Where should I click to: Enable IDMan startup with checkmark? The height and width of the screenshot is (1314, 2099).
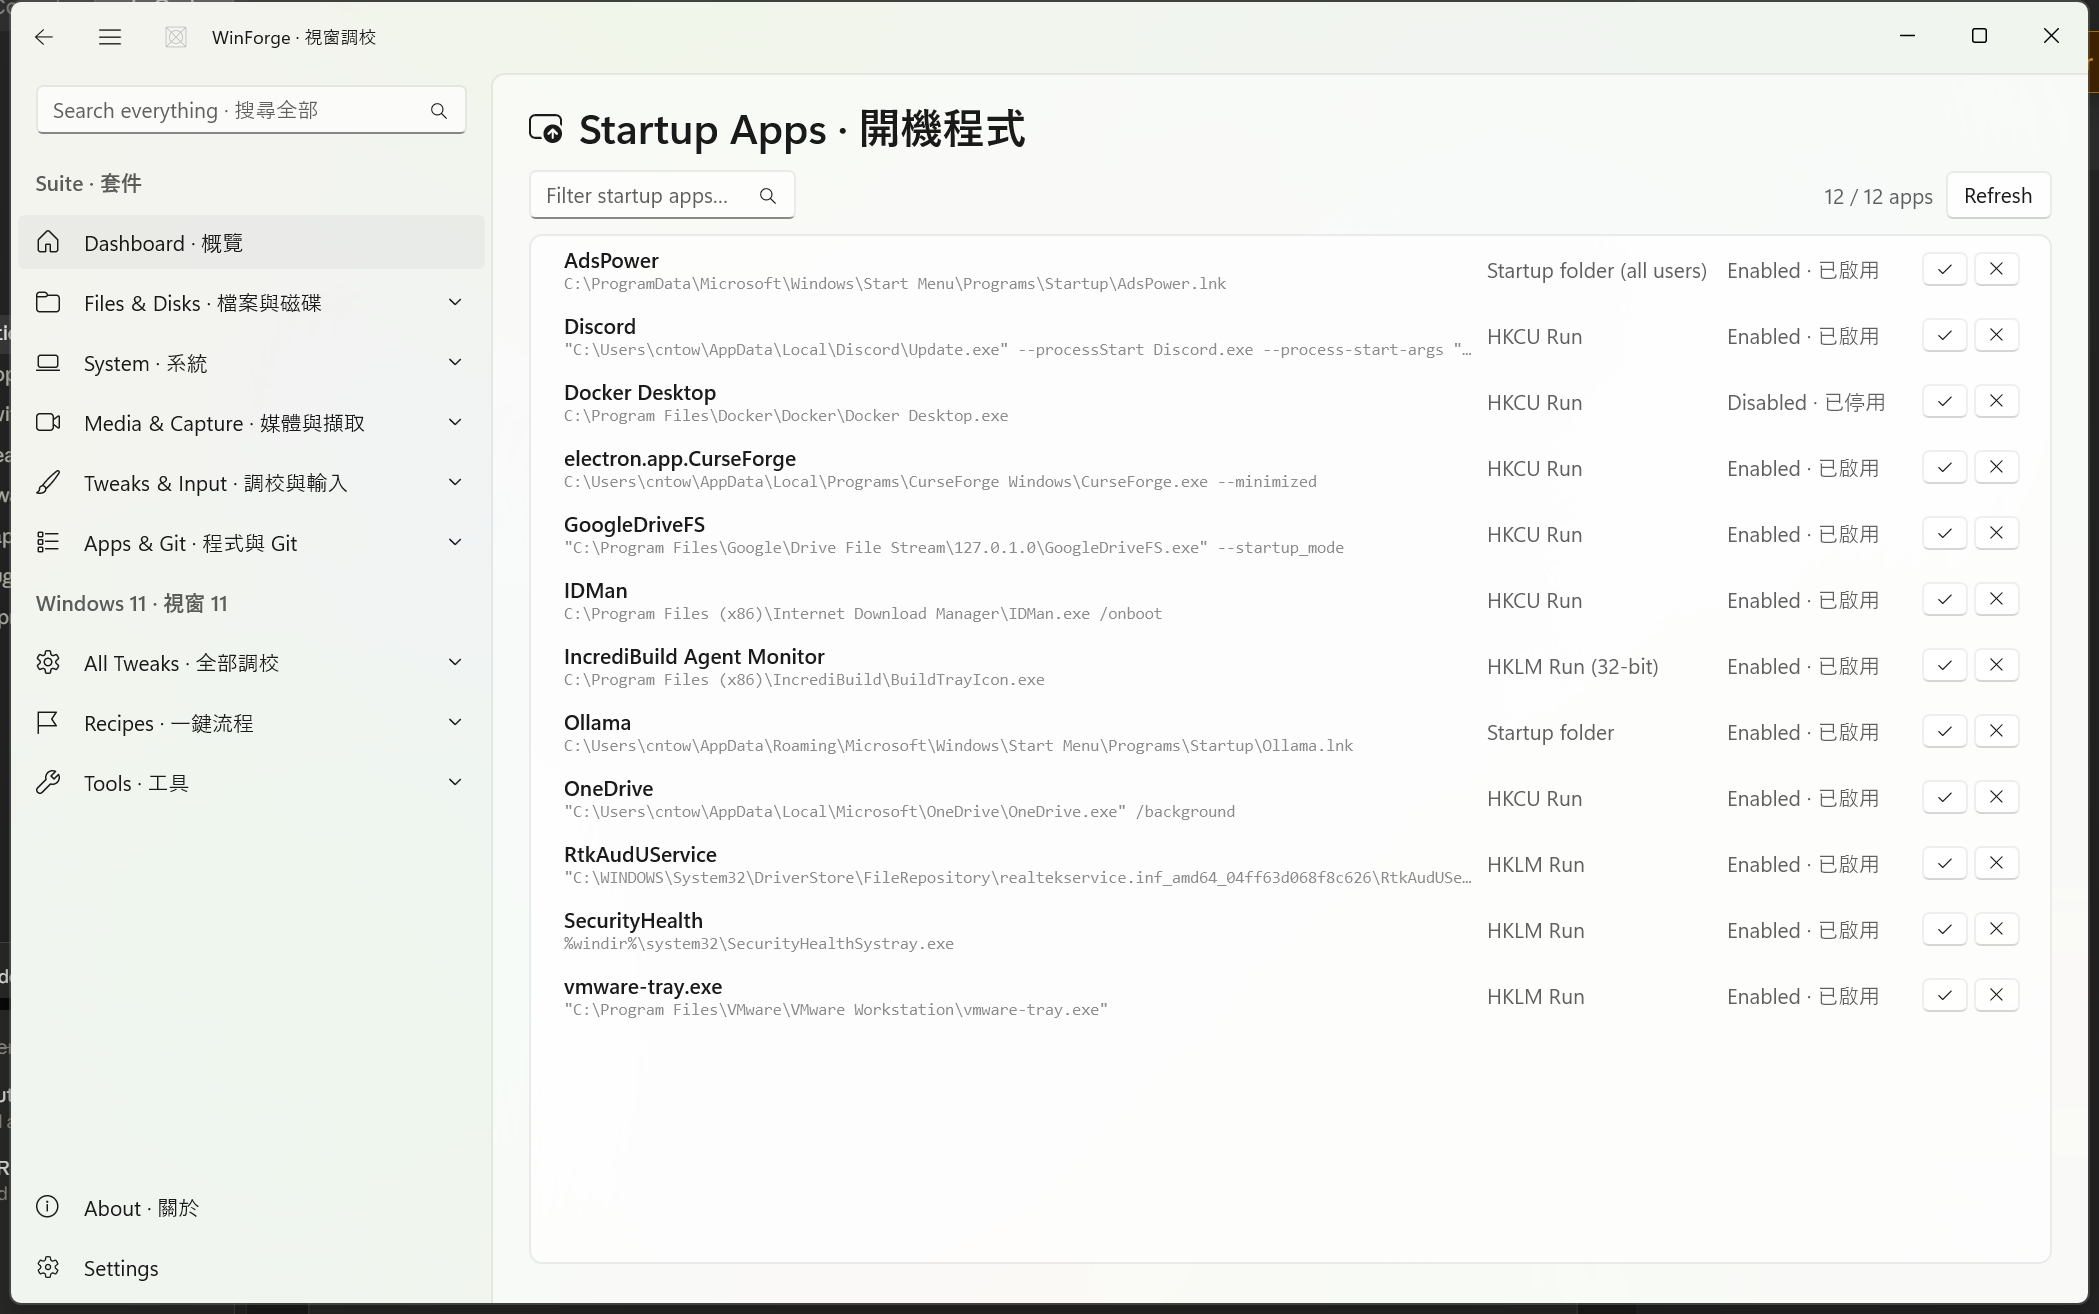point(1944,599)
